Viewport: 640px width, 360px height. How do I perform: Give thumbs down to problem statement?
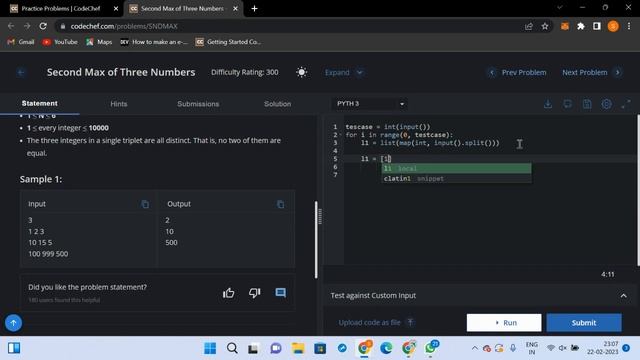[254, 293]
